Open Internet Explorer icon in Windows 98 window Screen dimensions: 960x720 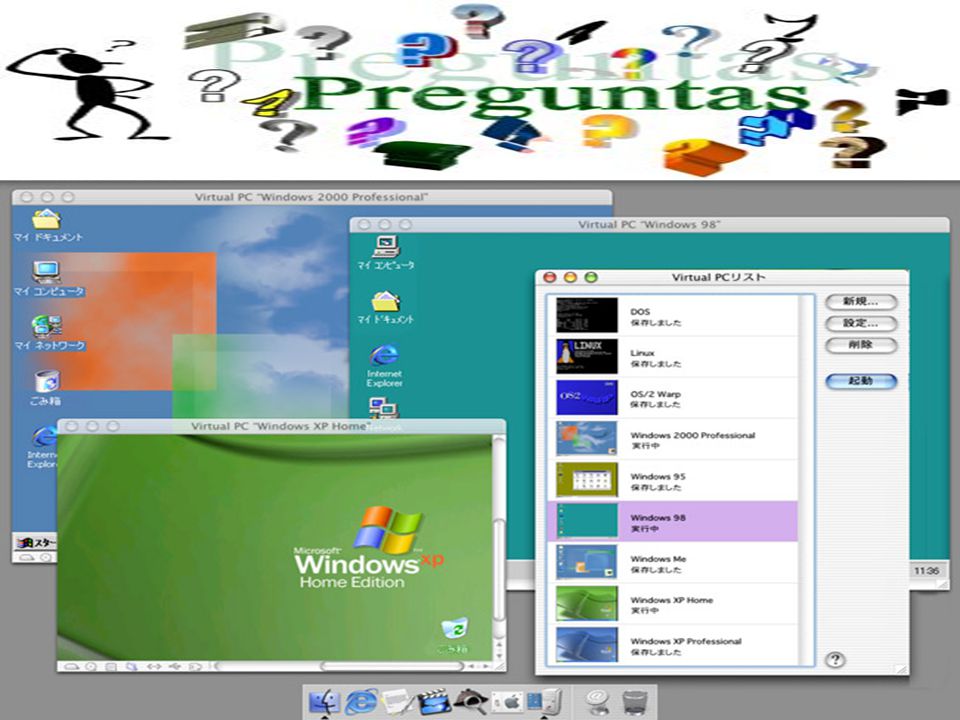coord(384,366)
